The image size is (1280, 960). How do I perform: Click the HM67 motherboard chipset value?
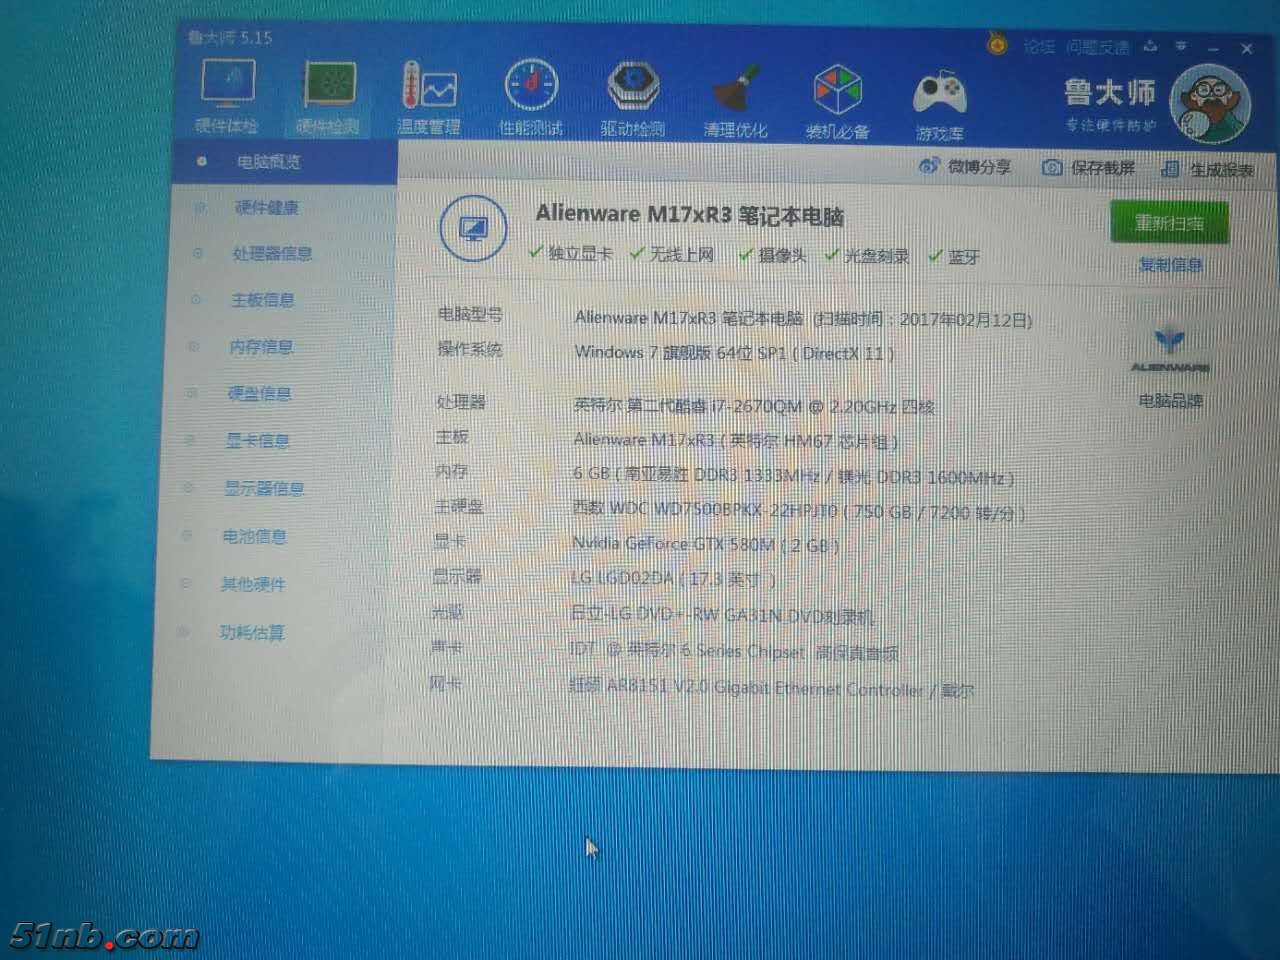[736, 441]
